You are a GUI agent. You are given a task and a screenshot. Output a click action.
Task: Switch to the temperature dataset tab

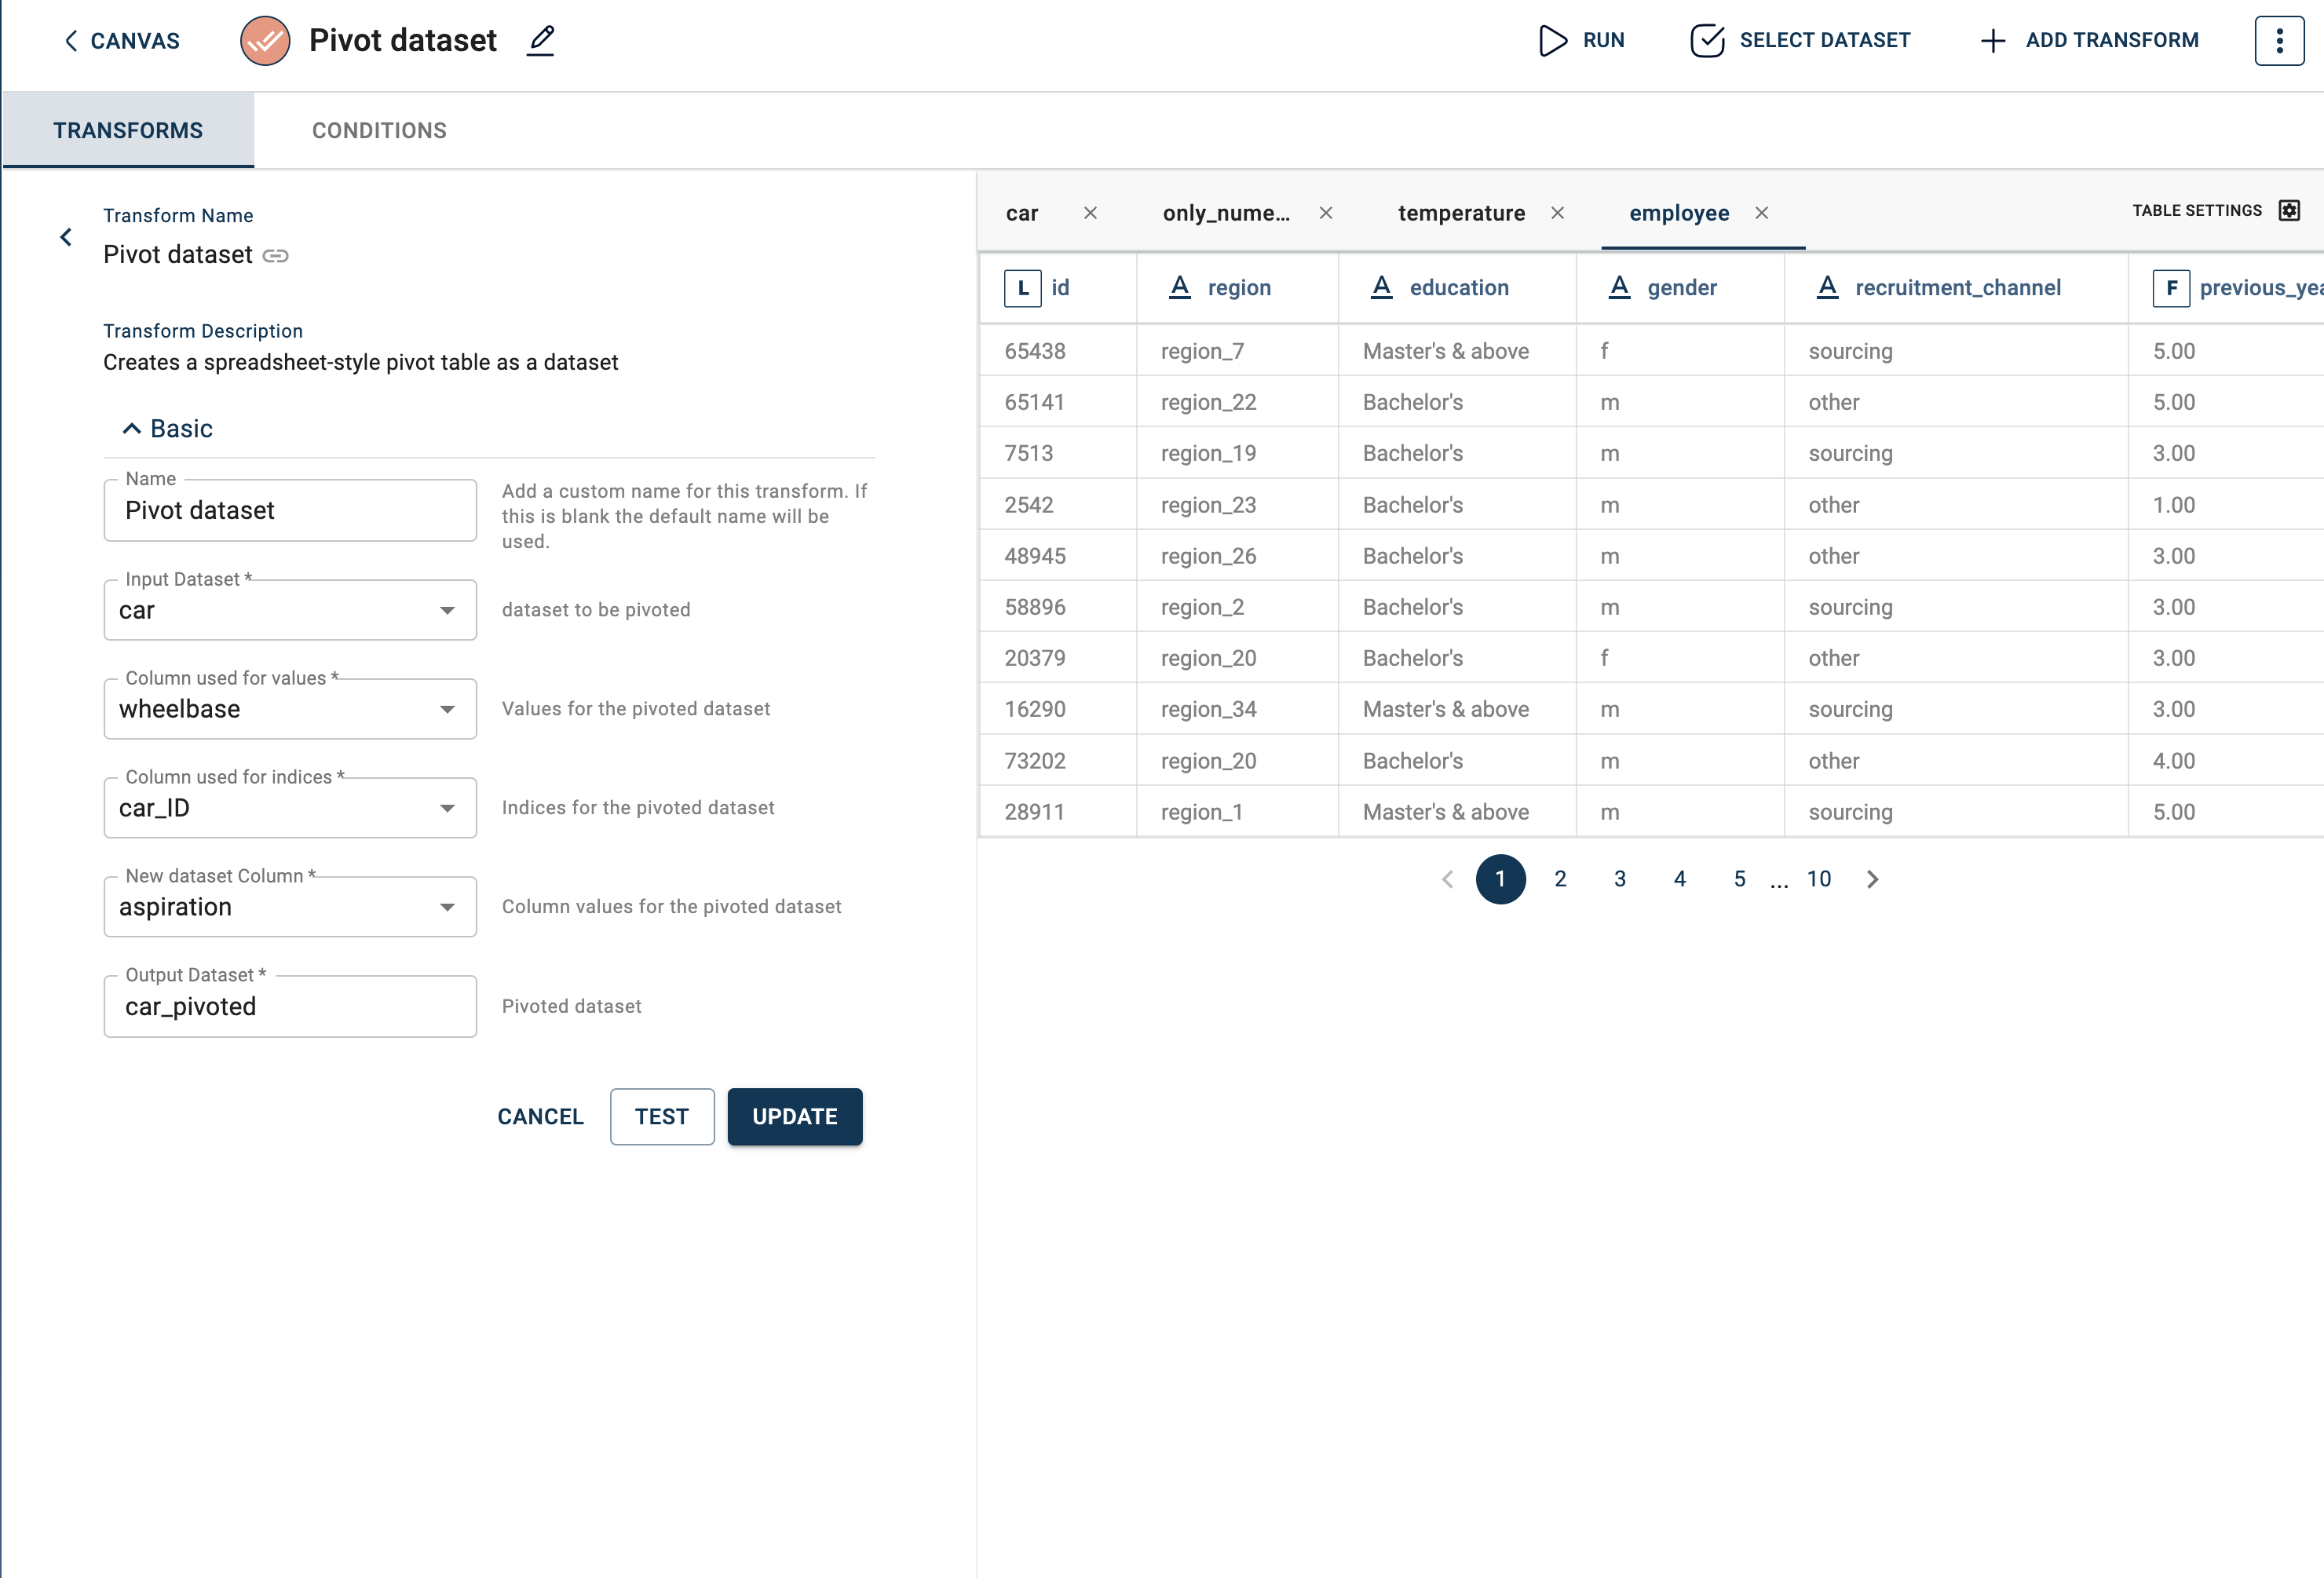click(1461, 213)
